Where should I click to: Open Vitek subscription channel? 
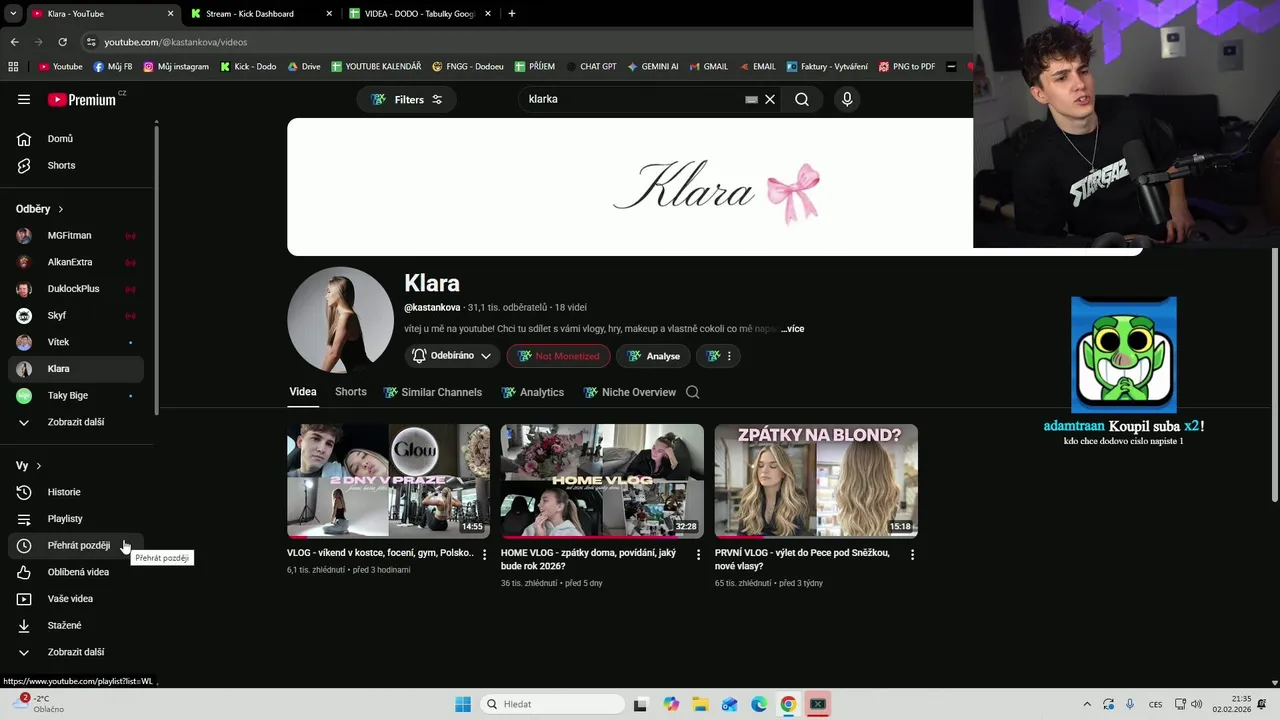pos(76,342)
